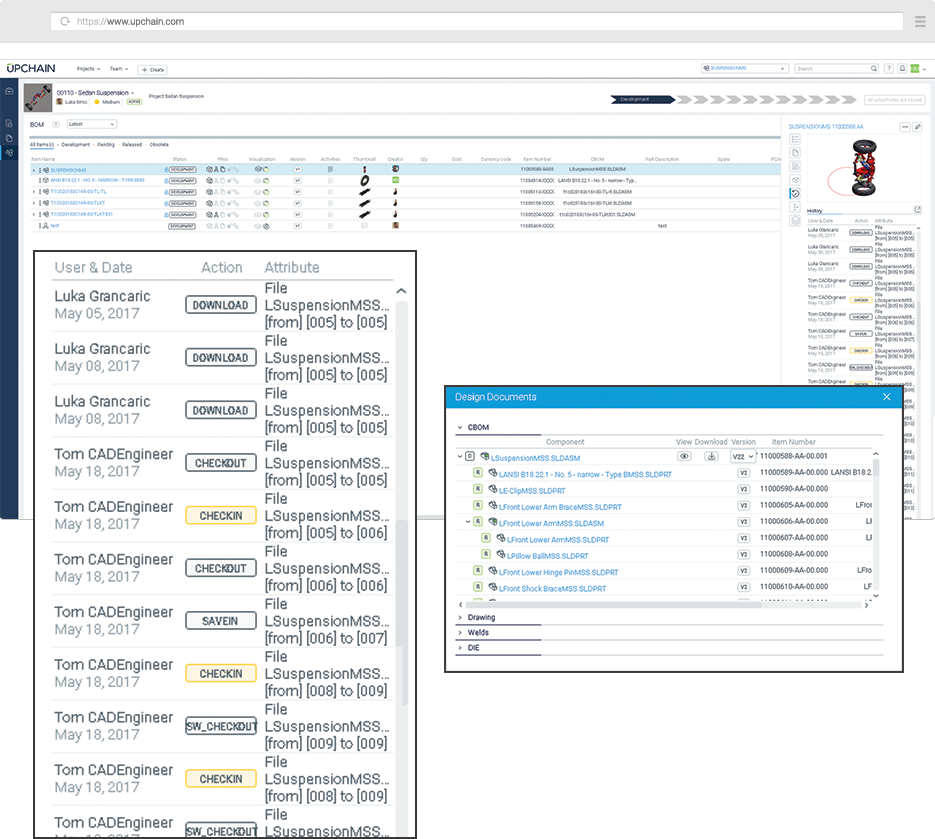Open the stacked layers icon in side panel
Viewport: 935px width, 839px height.
point(795,221)
